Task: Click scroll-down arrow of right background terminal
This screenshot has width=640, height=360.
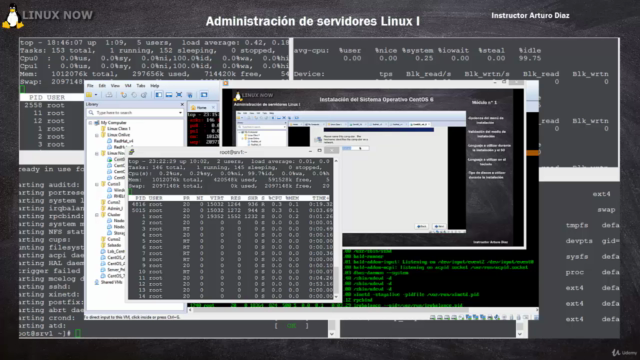Action: [x=520, y=334]
